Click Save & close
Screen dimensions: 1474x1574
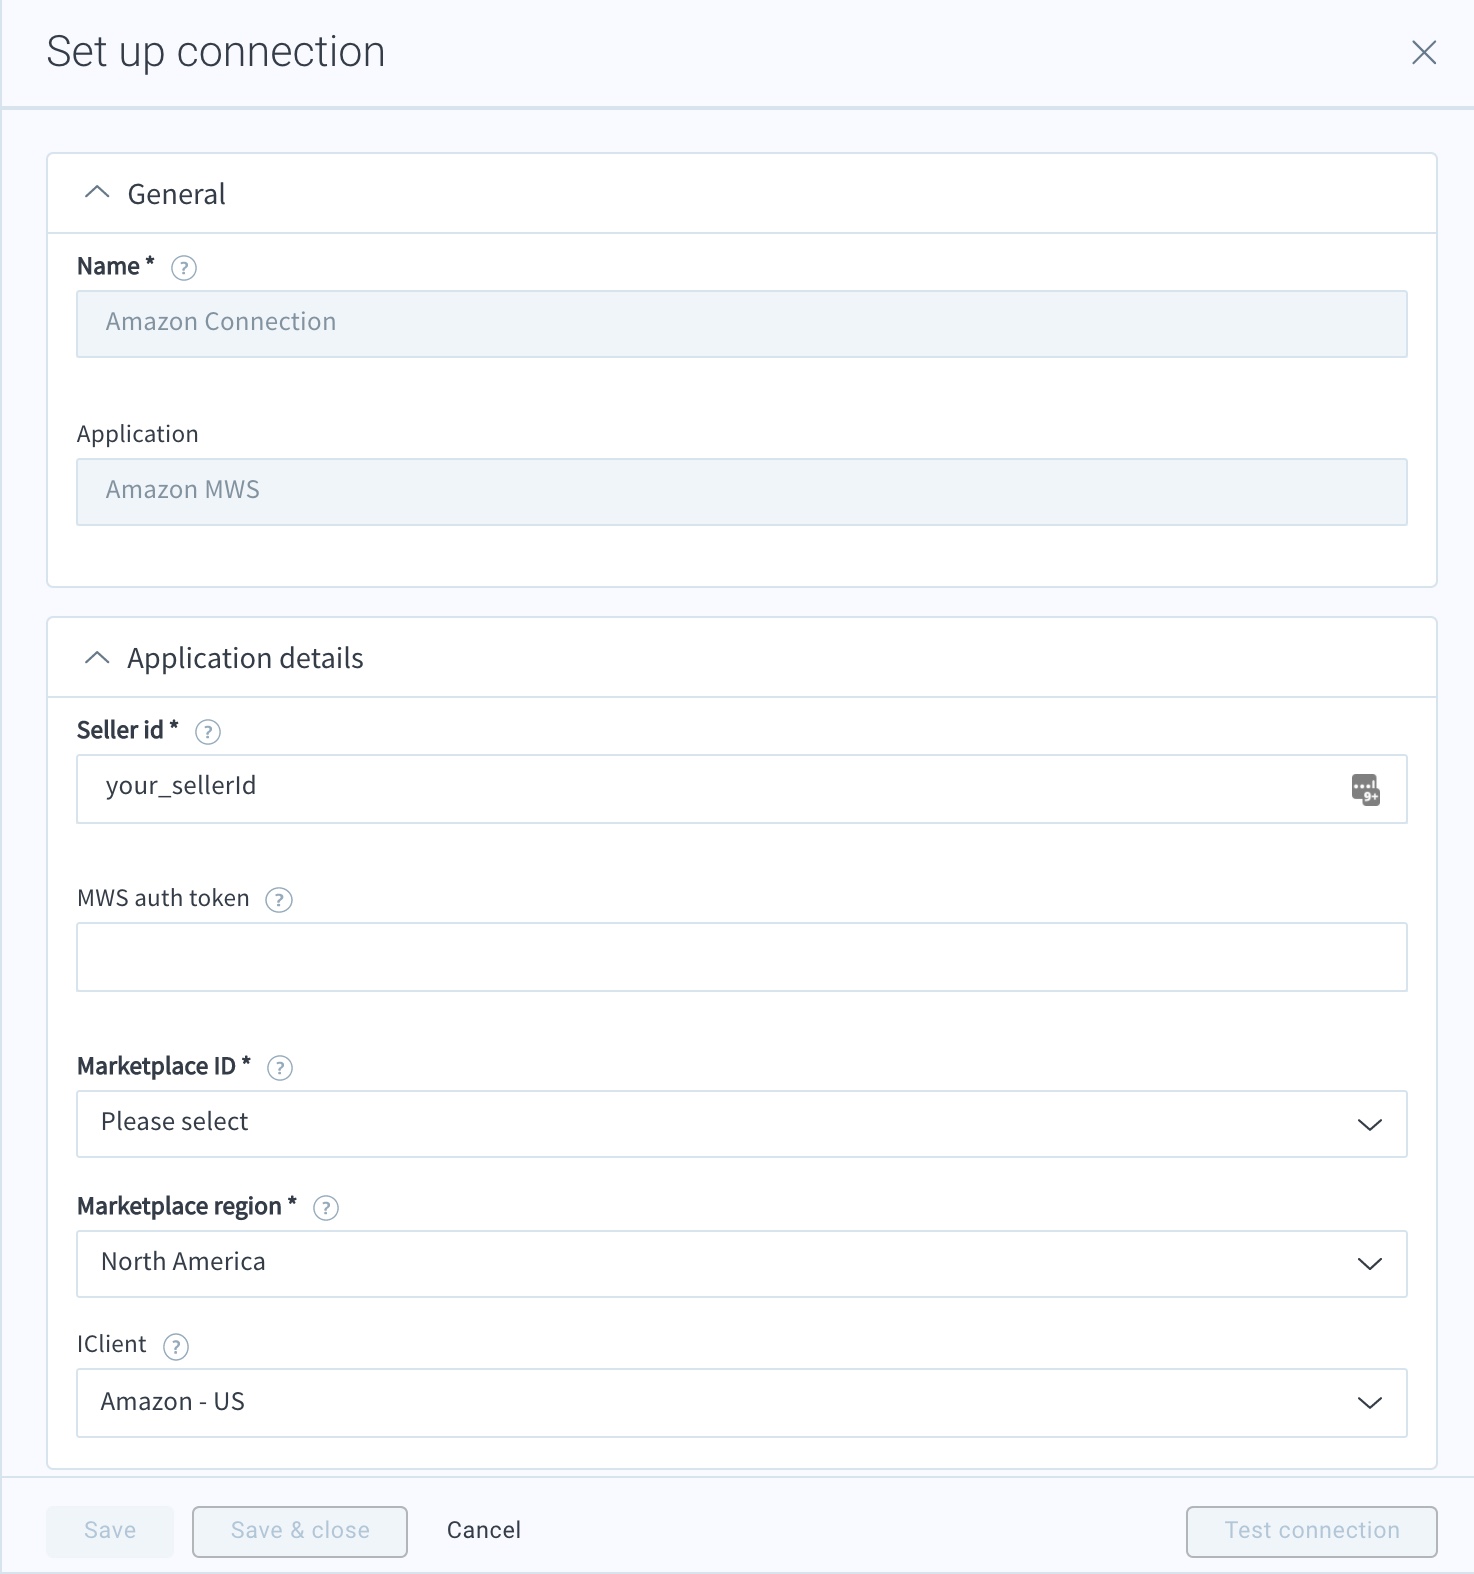coord(299,1530)
